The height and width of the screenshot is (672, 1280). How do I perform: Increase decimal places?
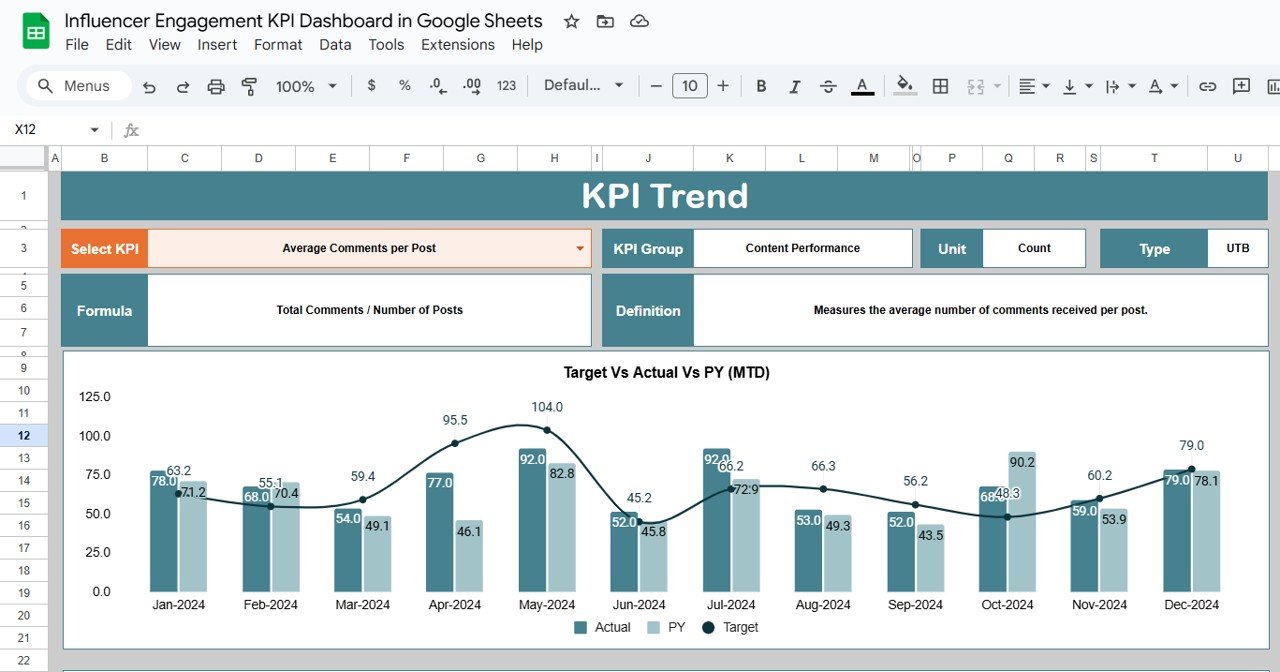click(471, 86)
